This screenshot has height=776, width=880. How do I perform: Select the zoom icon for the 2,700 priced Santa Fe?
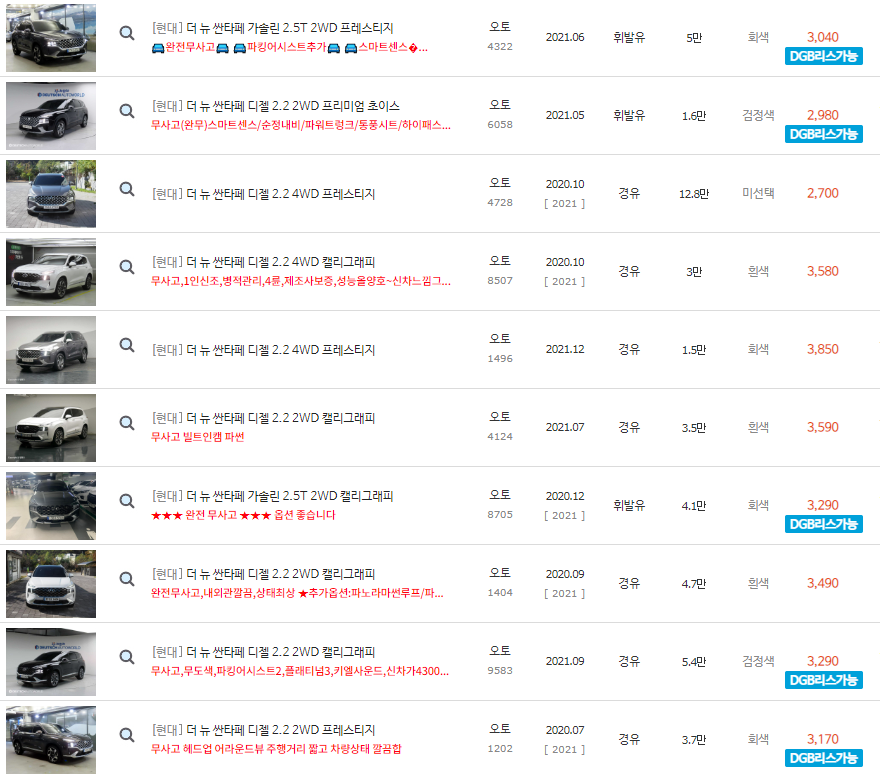126,189
